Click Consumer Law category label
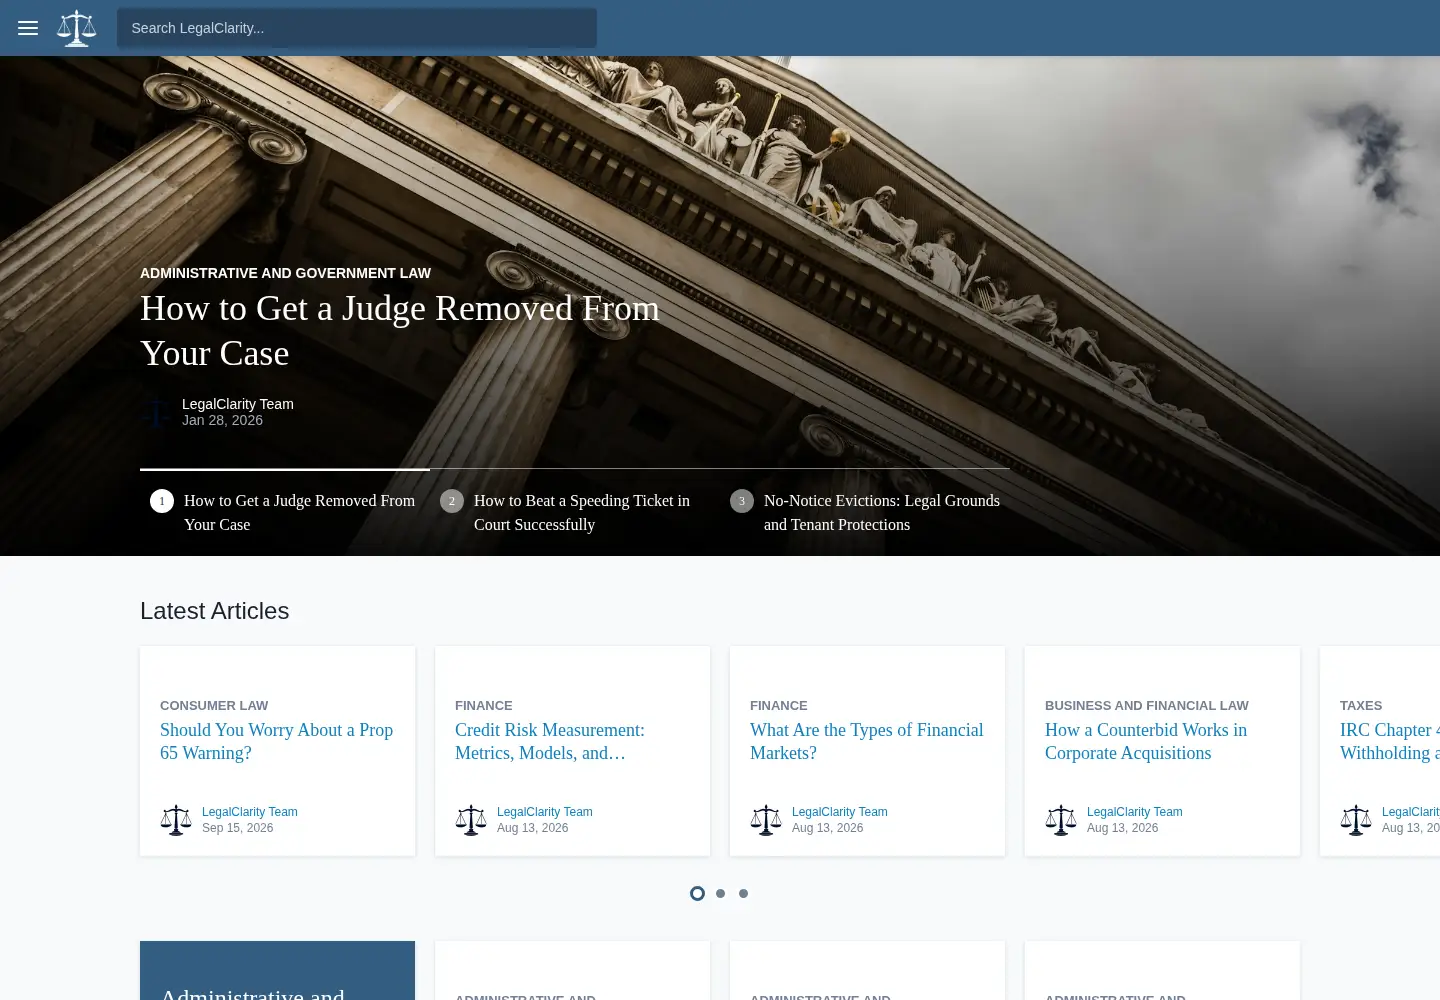Image resolution: width=1440 pixels, height=1000 pixels. [214, 705]
